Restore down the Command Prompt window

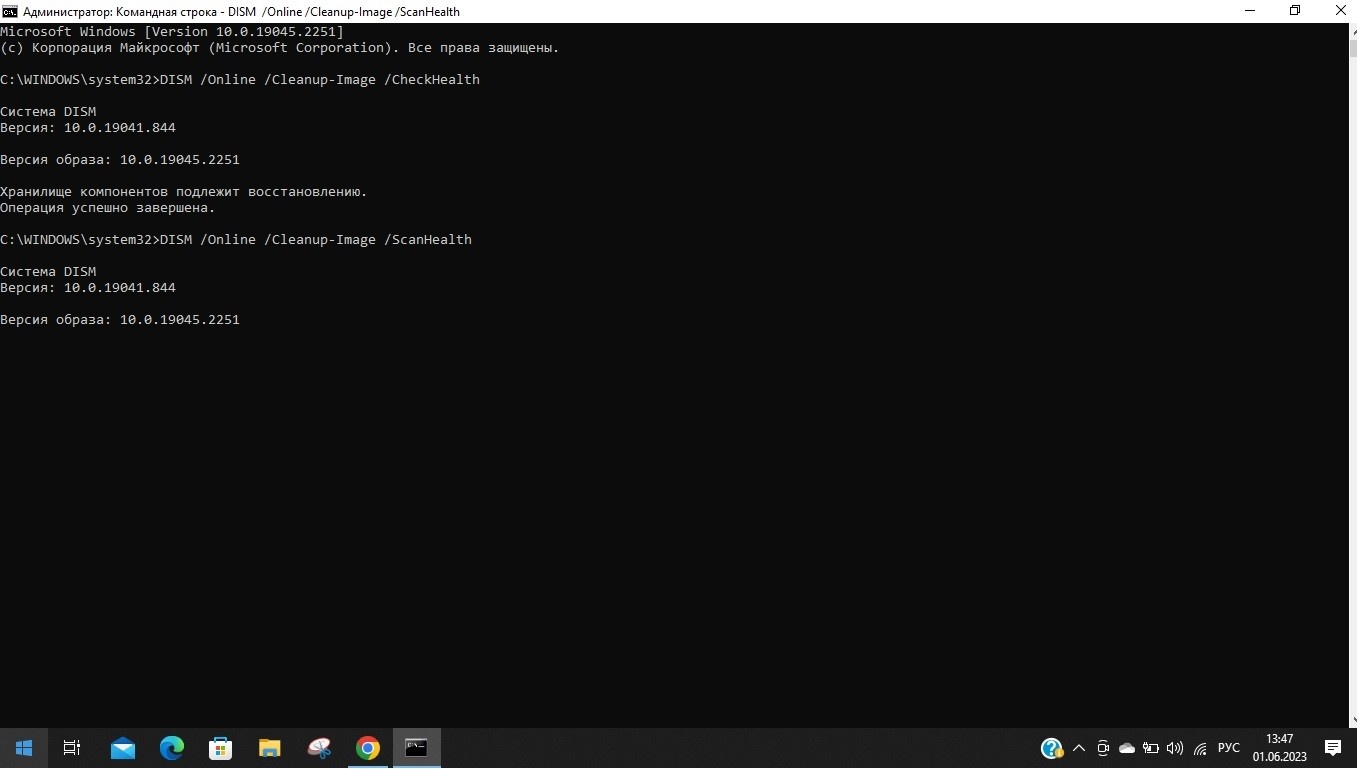pyautogui.click(x=1295, y=11)
